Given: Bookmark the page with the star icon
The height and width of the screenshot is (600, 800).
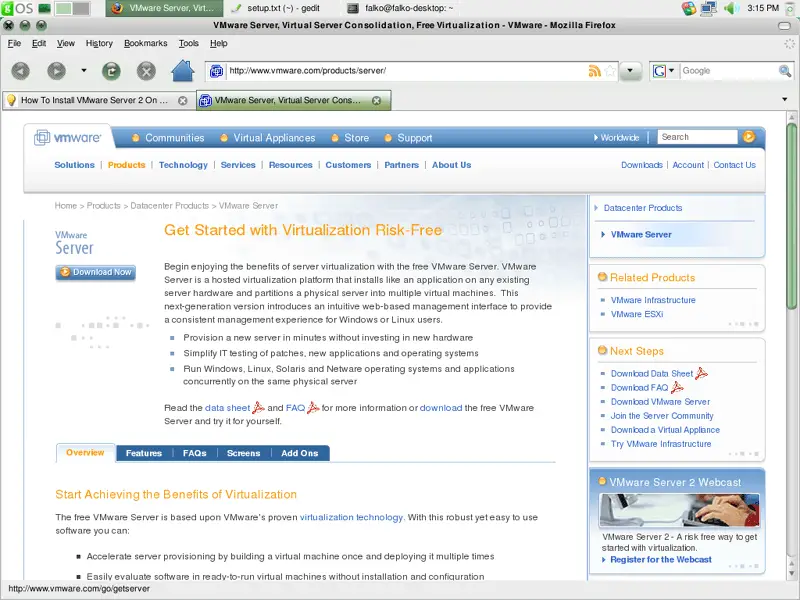Looking at the screenshot, I should pos(610,71).
